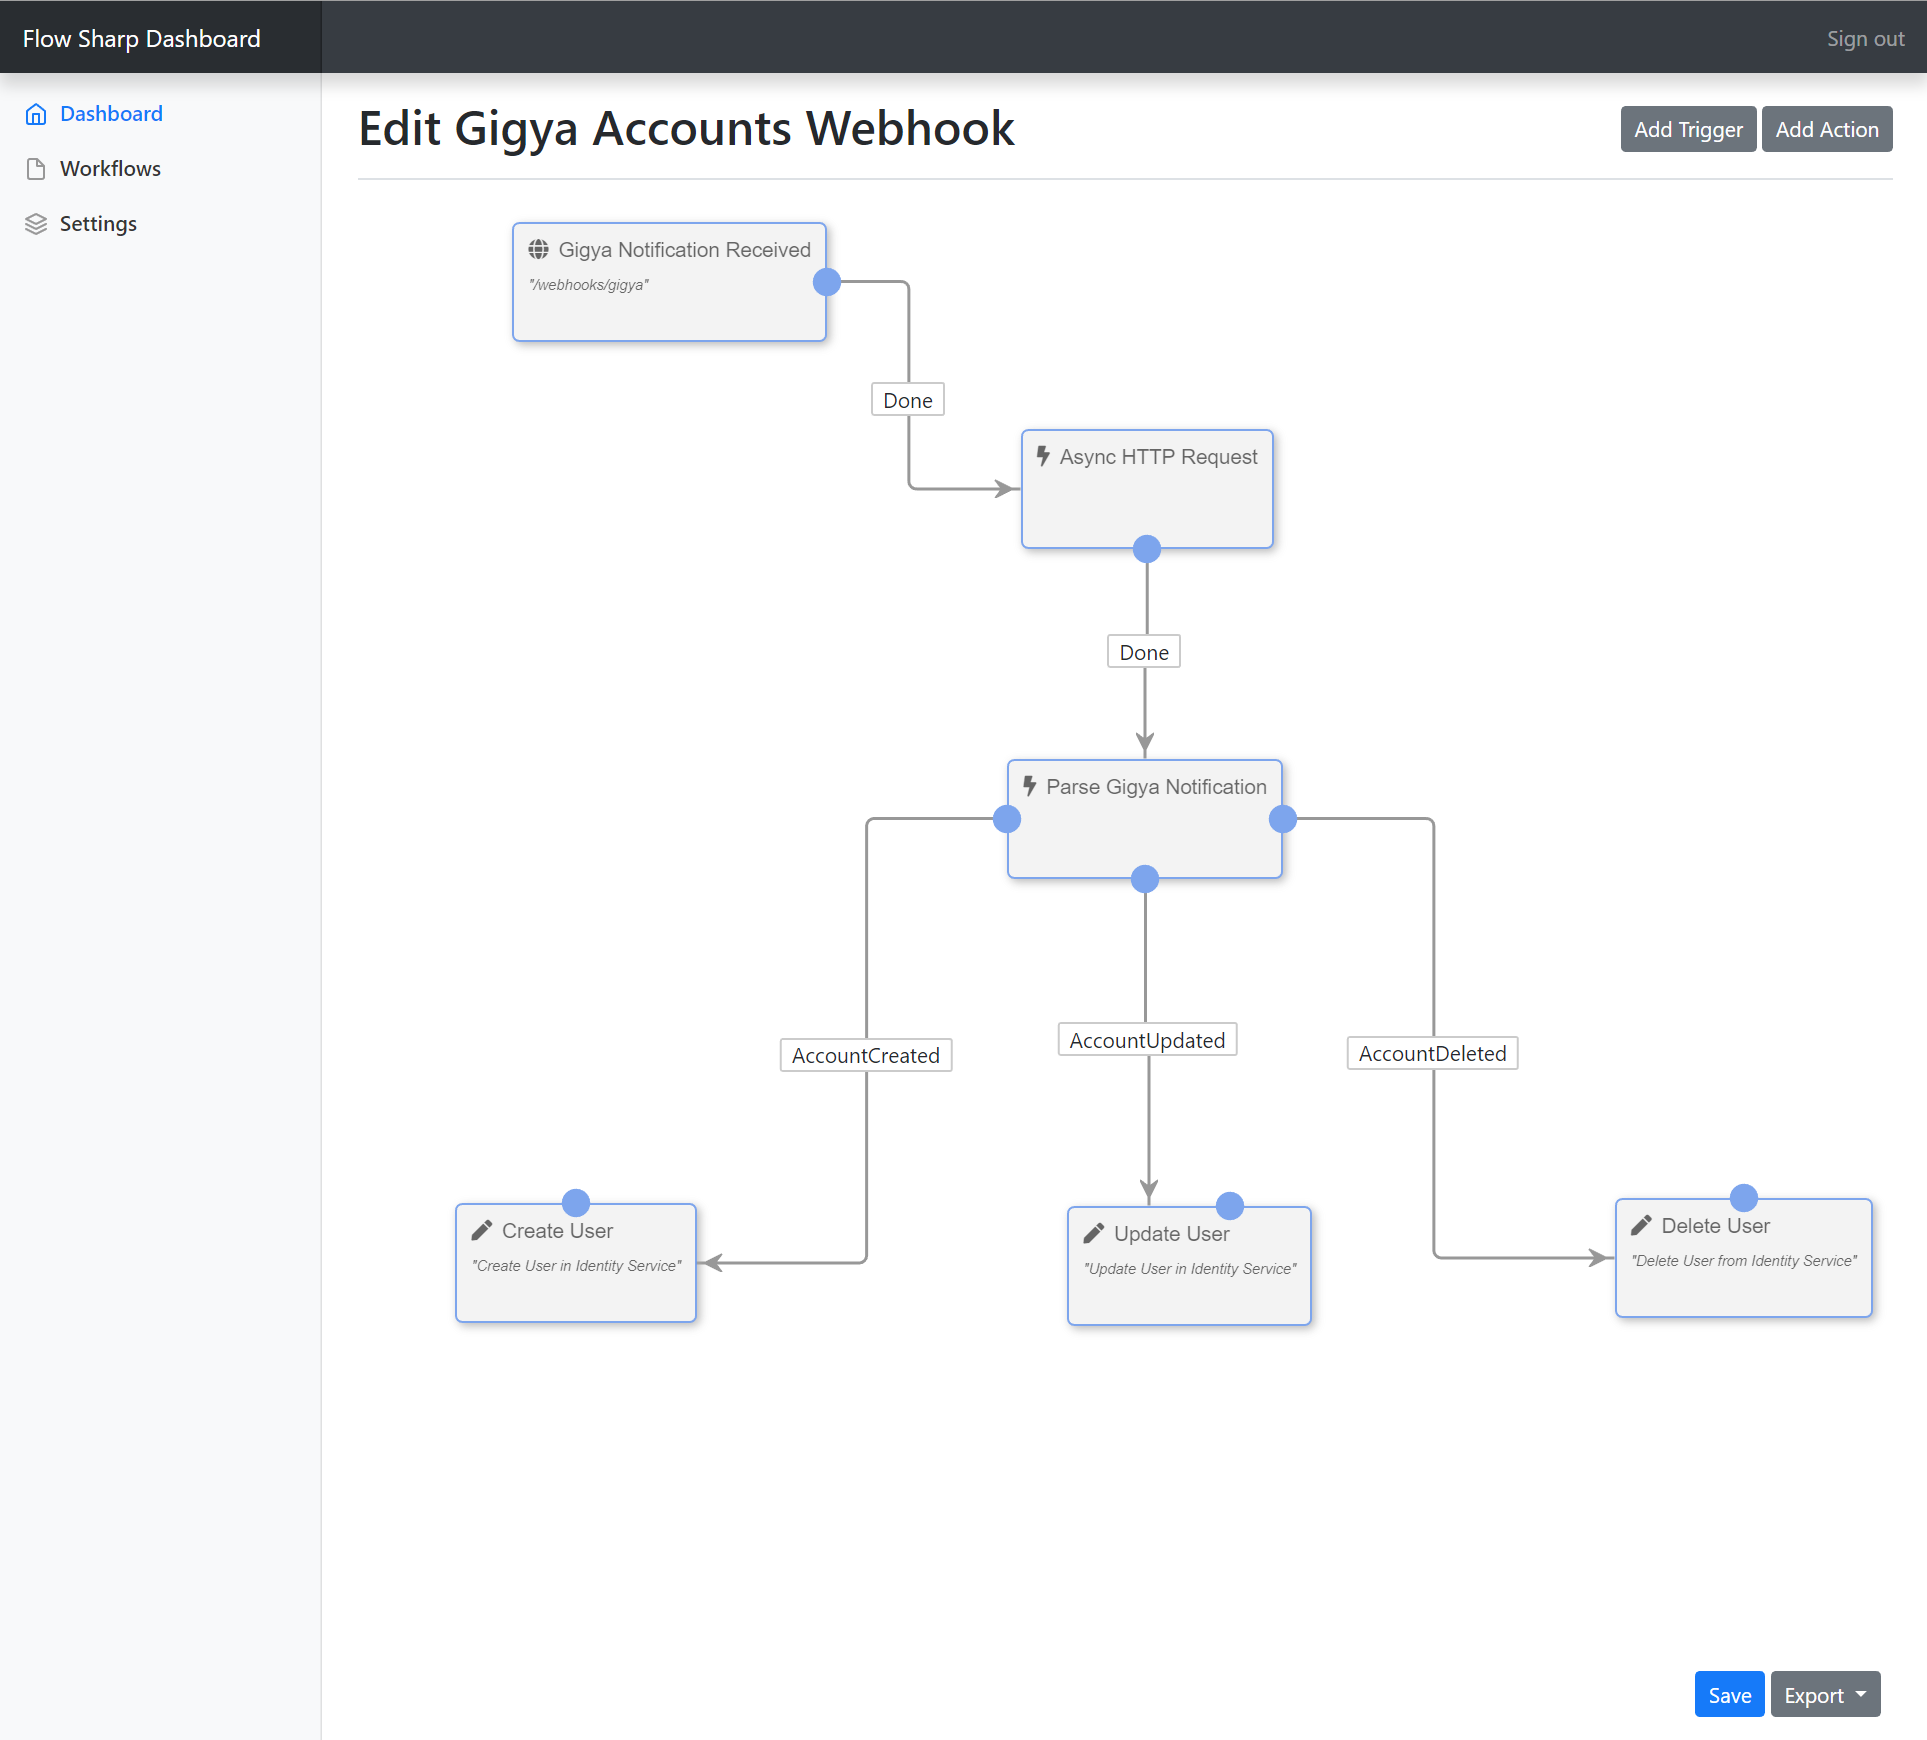The height and width of the screenshot is (1740, 1927).
Task: Click the Add Trigger button
Action: [1688, 129]
